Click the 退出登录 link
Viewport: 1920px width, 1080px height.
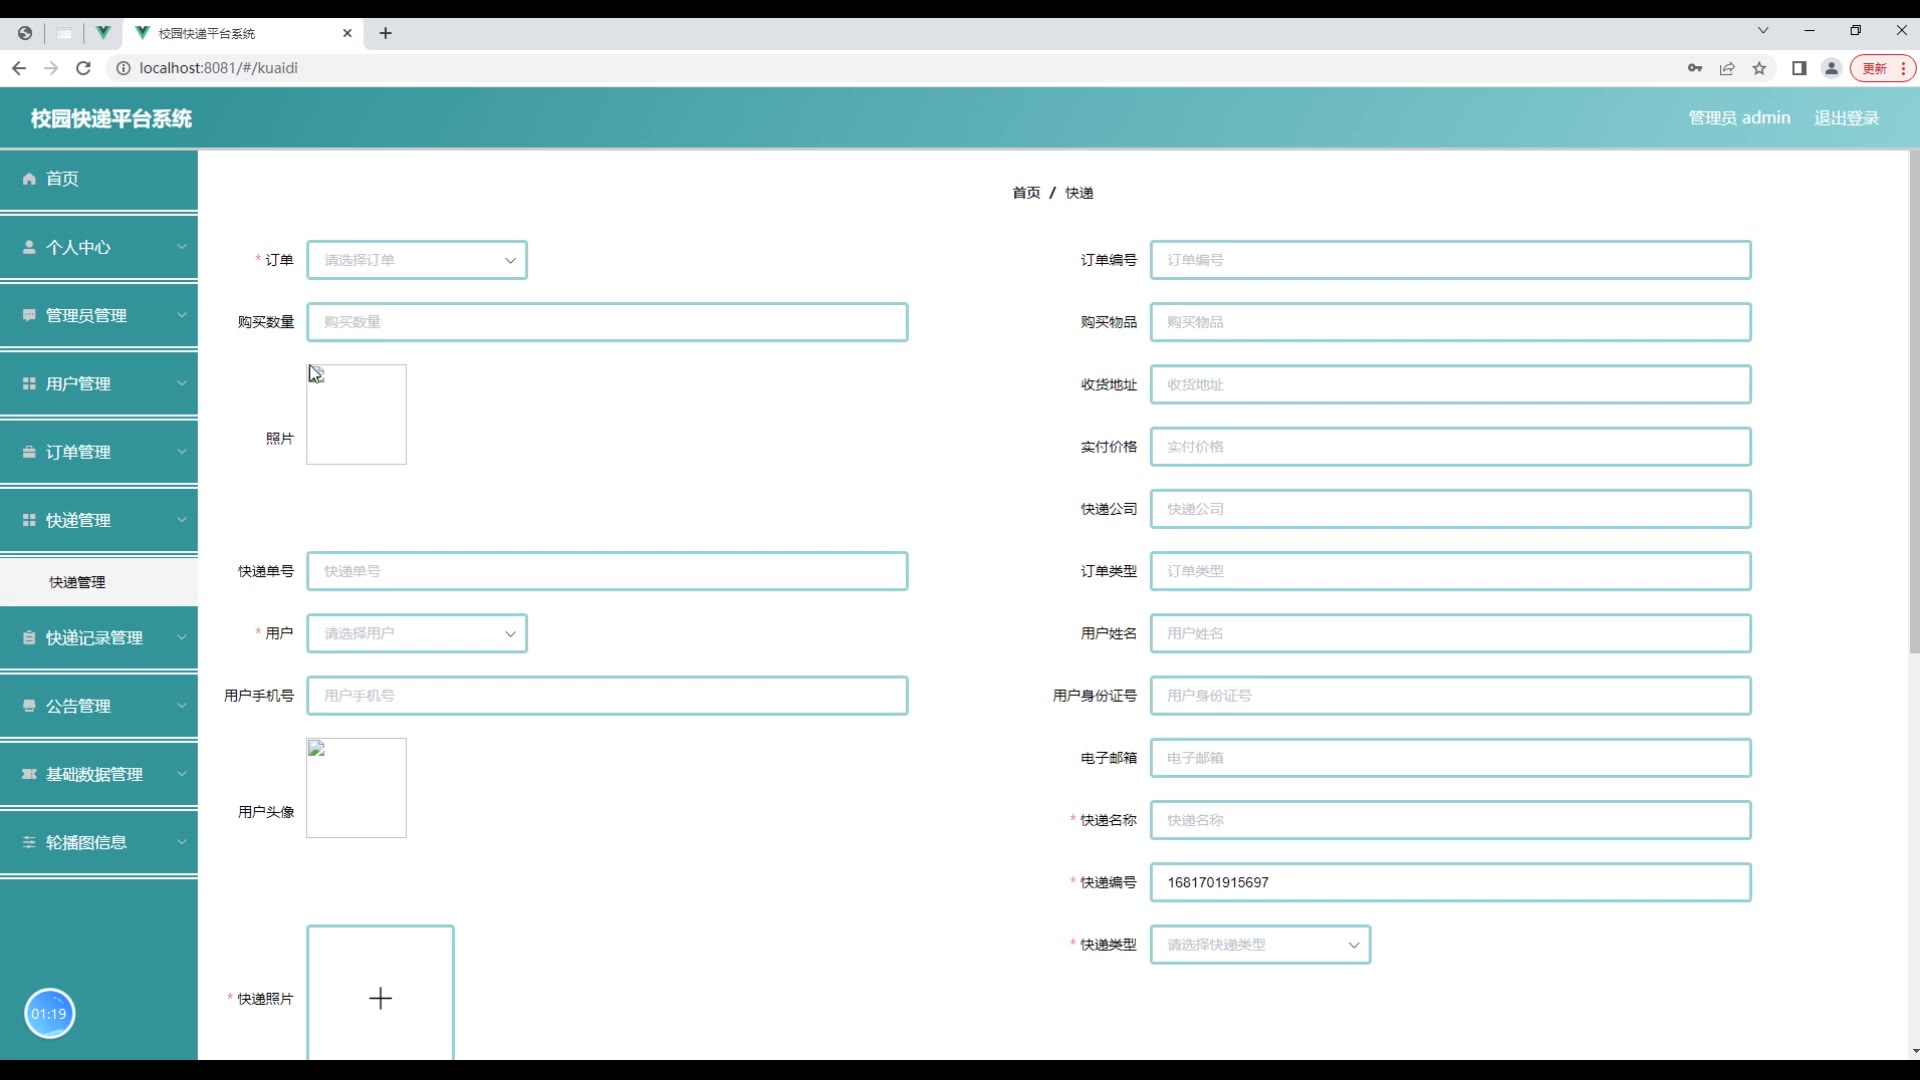1846,118
